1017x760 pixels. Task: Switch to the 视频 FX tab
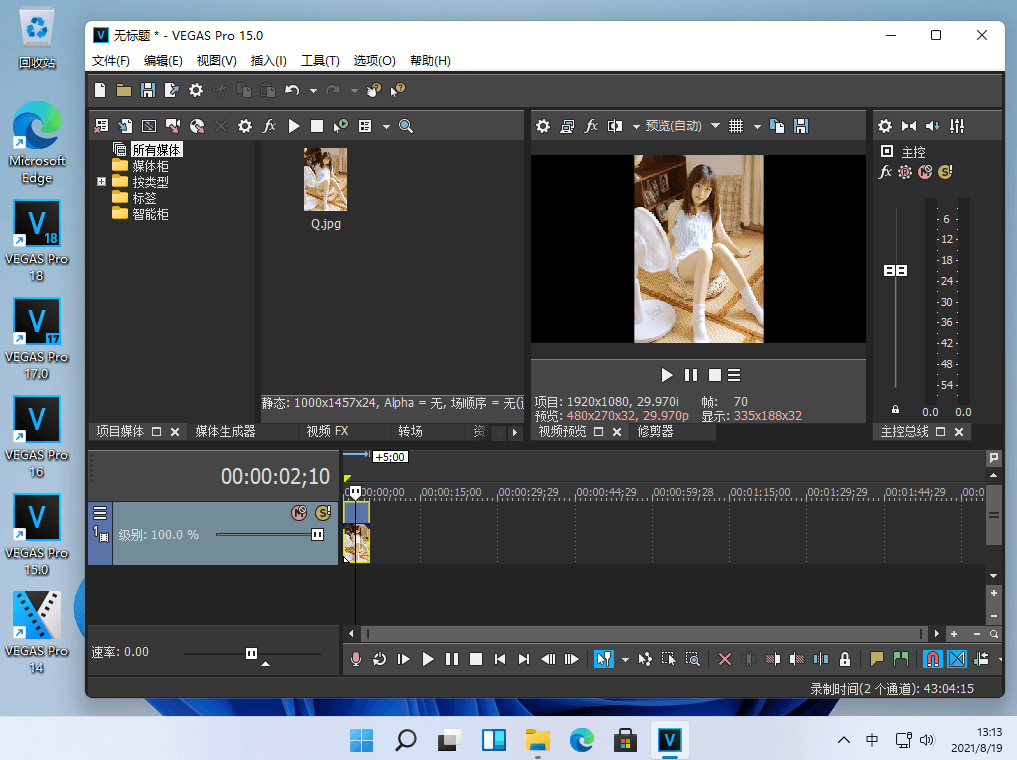pos(328,431)
